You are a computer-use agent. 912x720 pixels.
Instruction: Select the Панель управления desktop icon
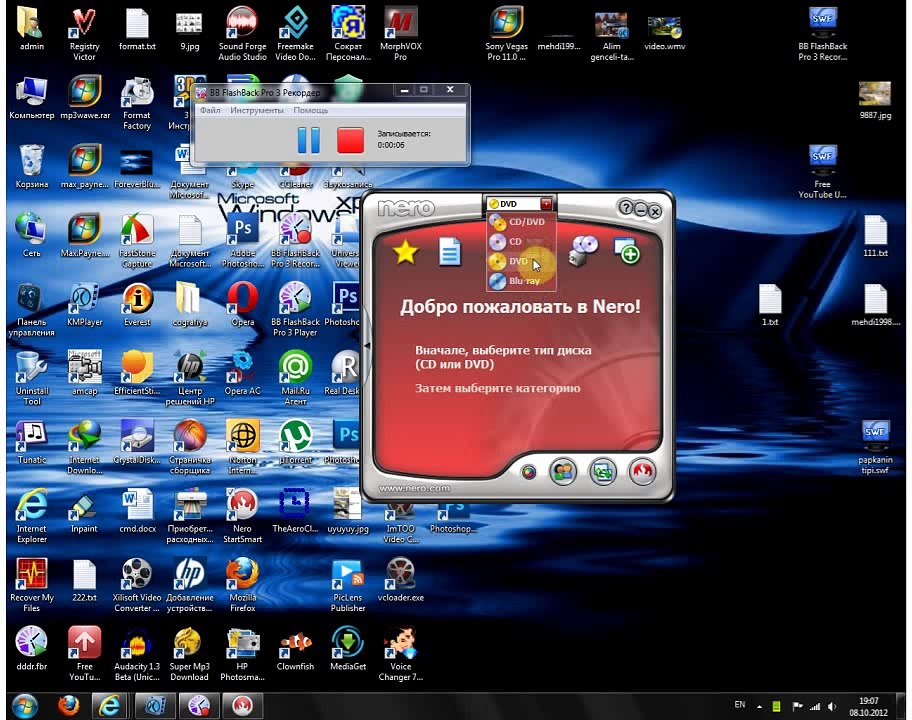pos(31,309)
